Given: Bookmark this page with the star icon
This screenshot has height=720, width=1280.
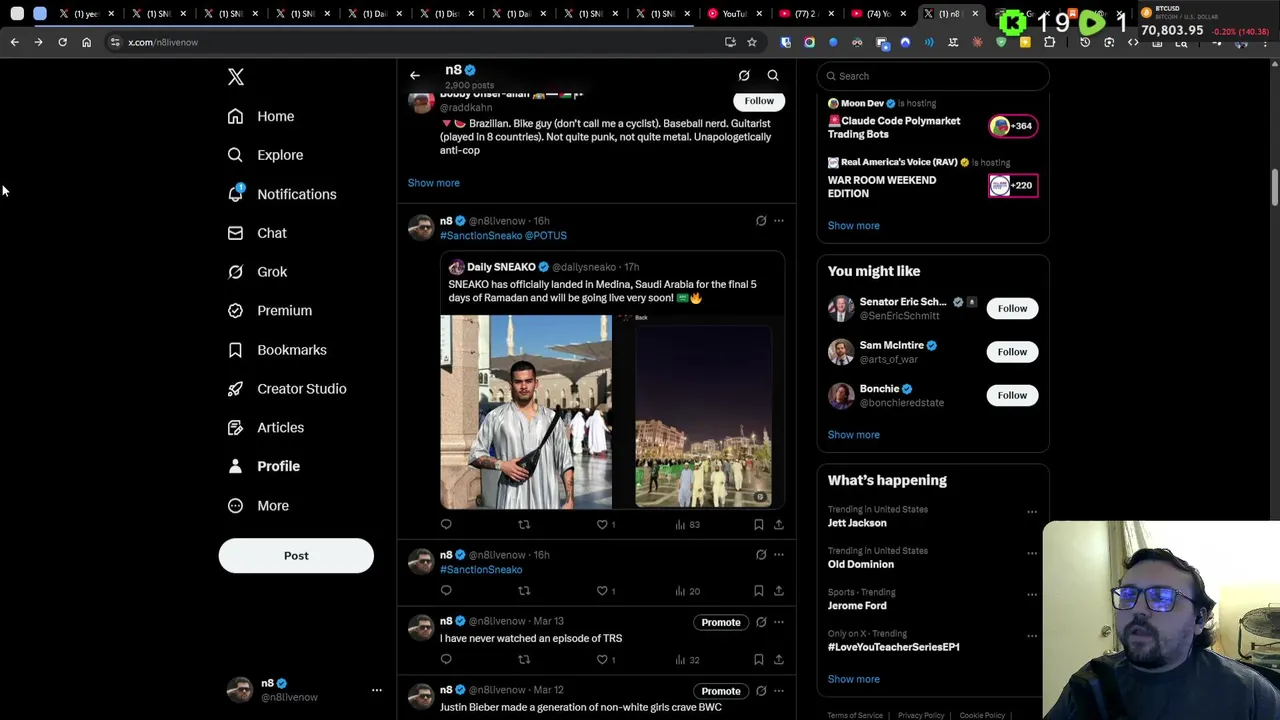Looking at the screenshot, I should (x=752, y=42).
